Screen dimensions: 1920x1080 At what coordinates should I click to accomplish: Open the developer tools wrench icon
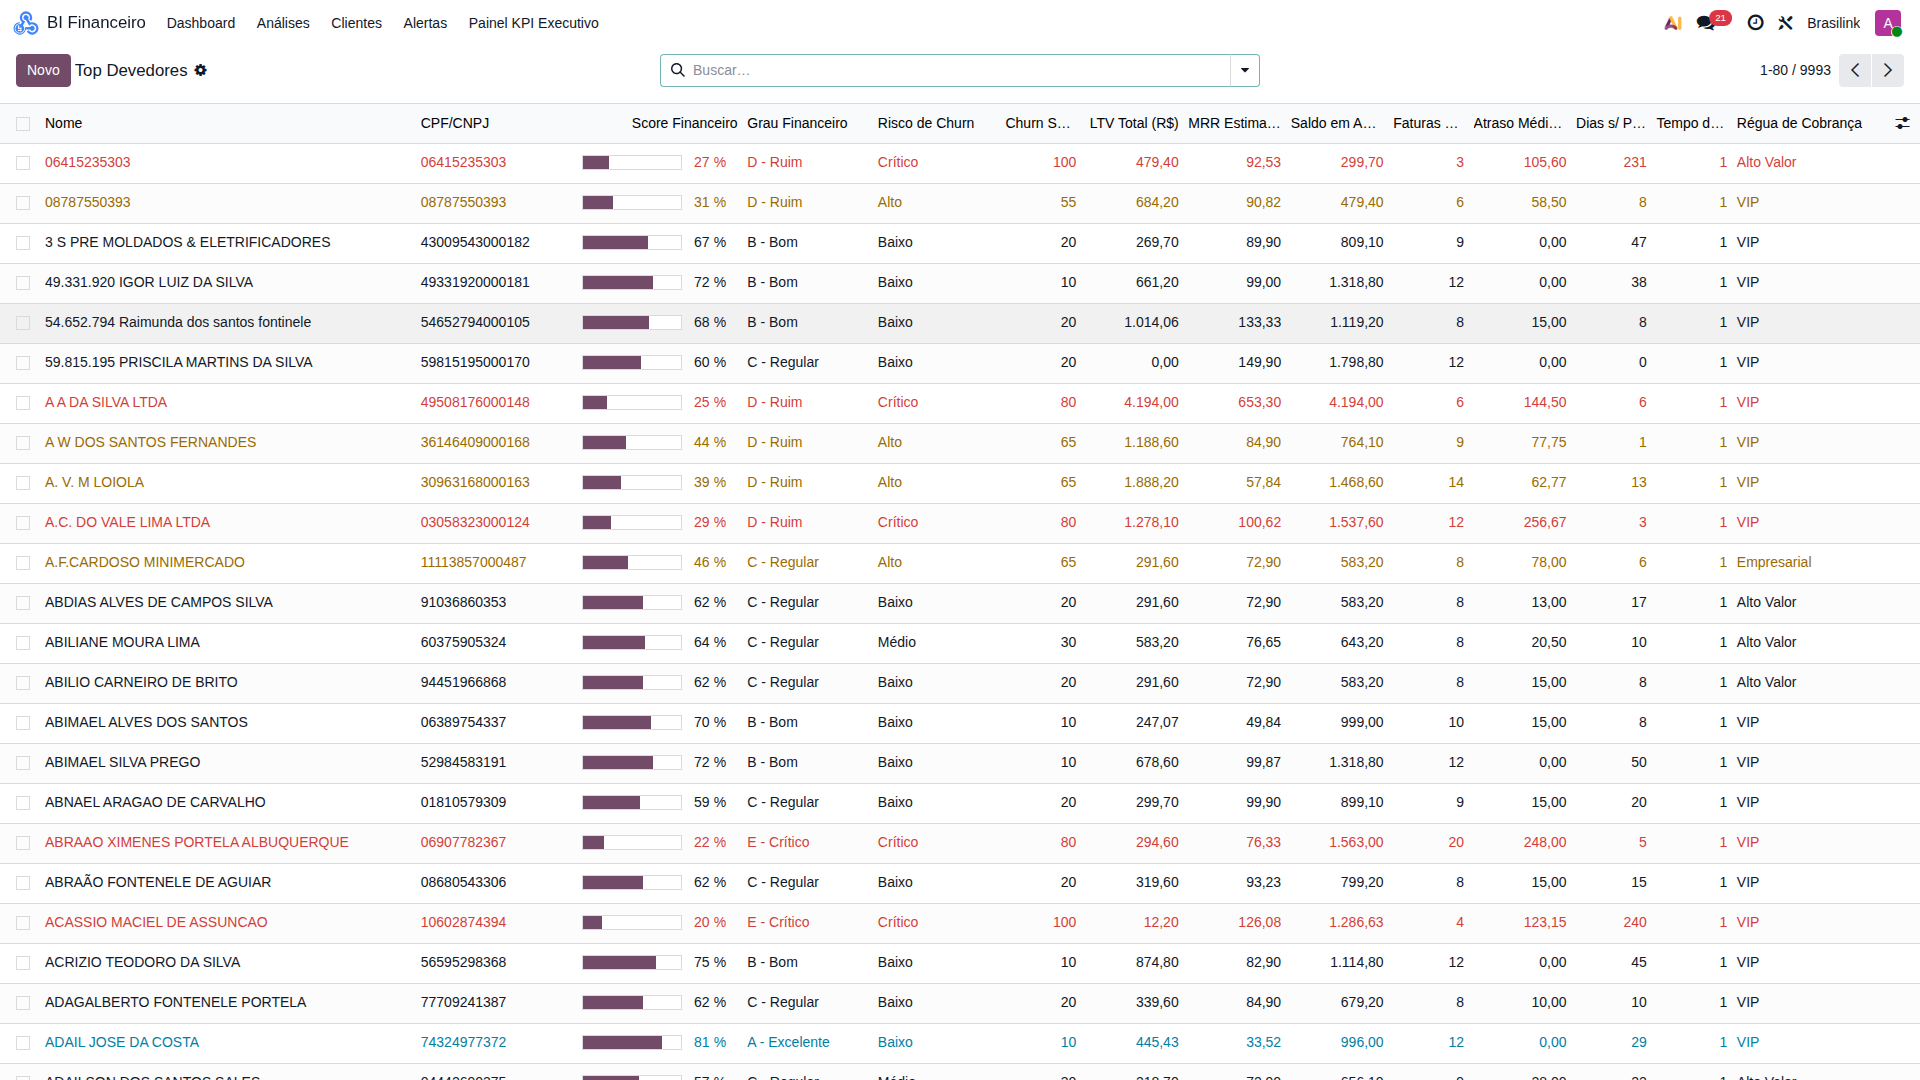tap(1786, 23)
